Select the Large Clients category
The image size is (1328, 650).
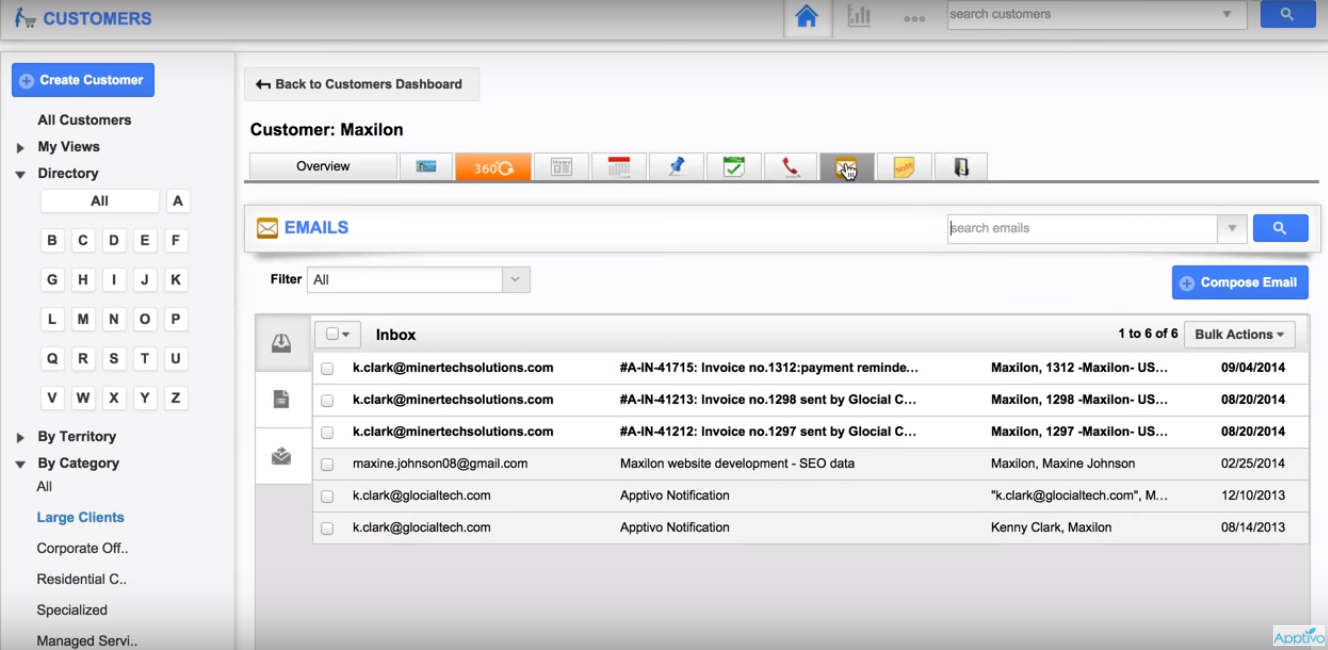point(80,517)
